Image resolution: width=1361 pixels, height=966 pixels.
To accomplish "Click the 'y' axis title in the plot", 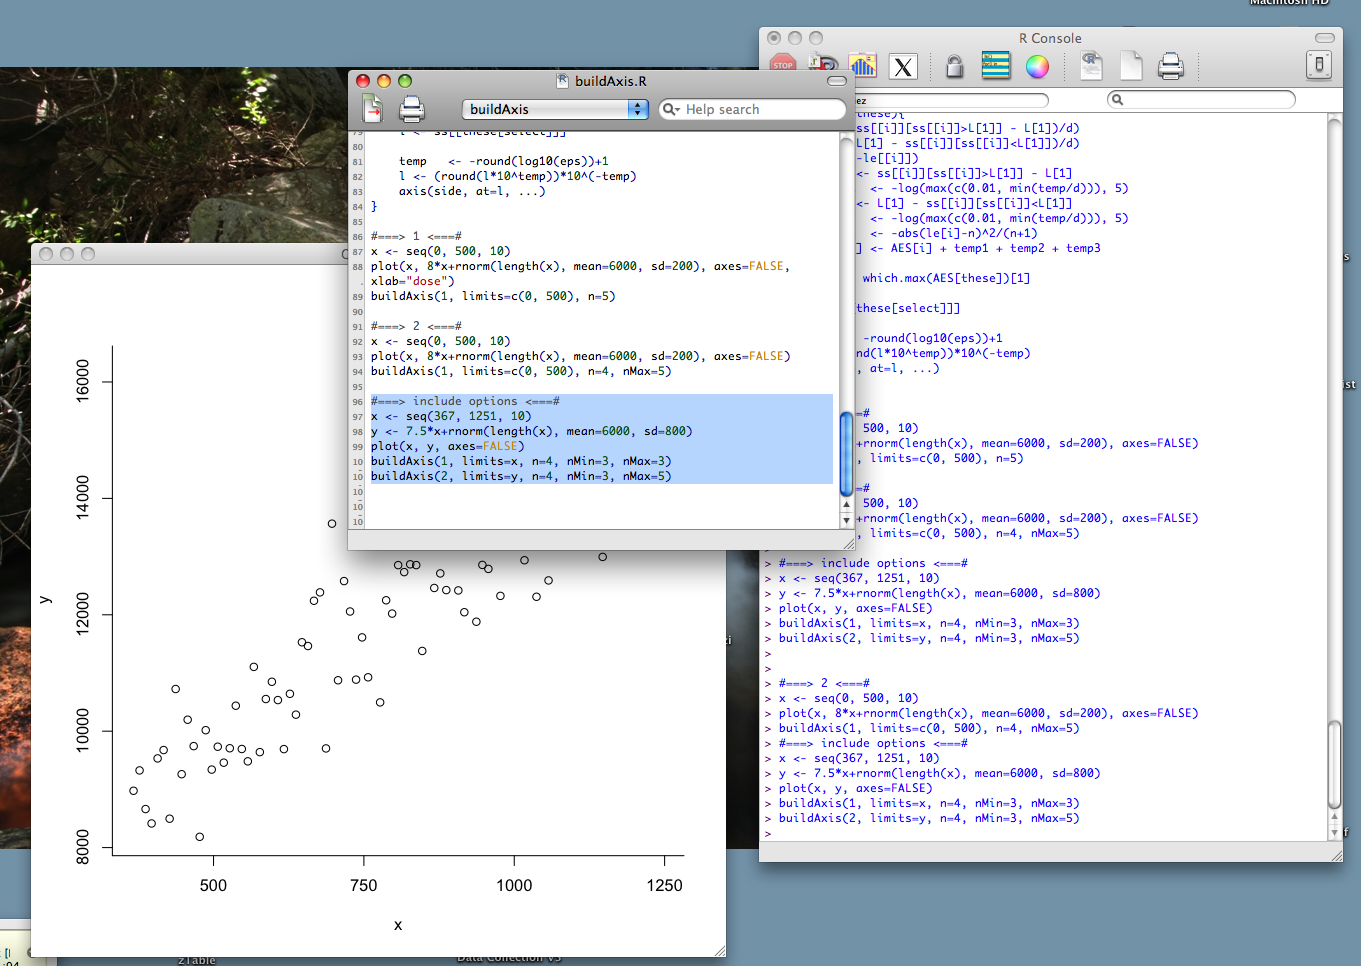I will point(44,600).
